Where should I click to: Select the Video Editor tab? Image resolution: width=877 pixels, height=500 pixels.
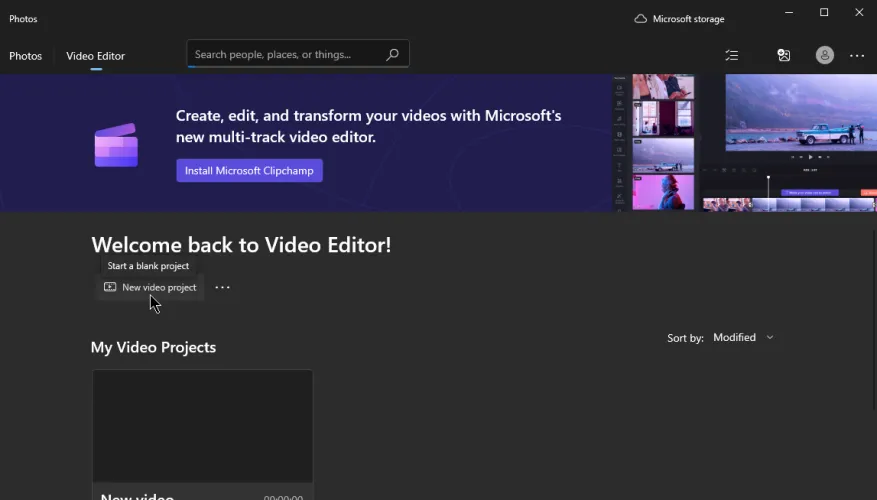95,56
